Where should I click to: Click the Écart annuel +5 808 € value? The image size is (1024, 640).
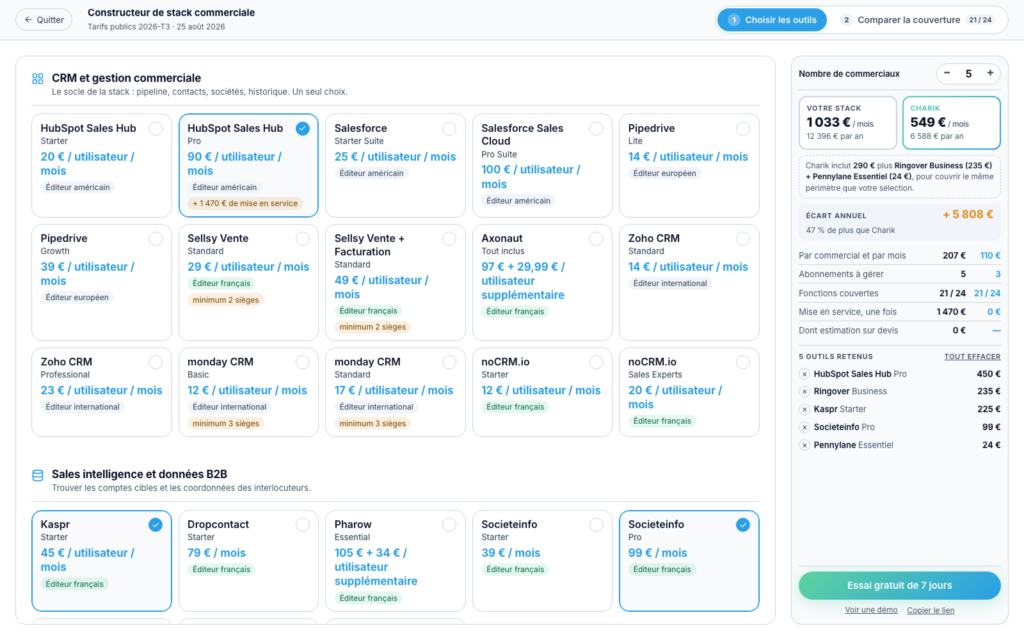[x=967, y=214]
